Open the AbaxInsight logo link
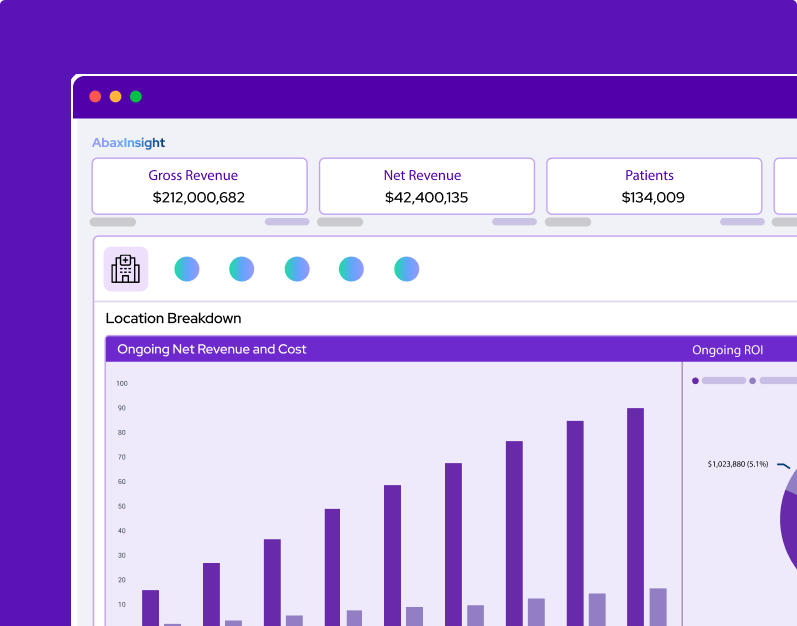This screenshot has width=797, height=626. point(129,143)
